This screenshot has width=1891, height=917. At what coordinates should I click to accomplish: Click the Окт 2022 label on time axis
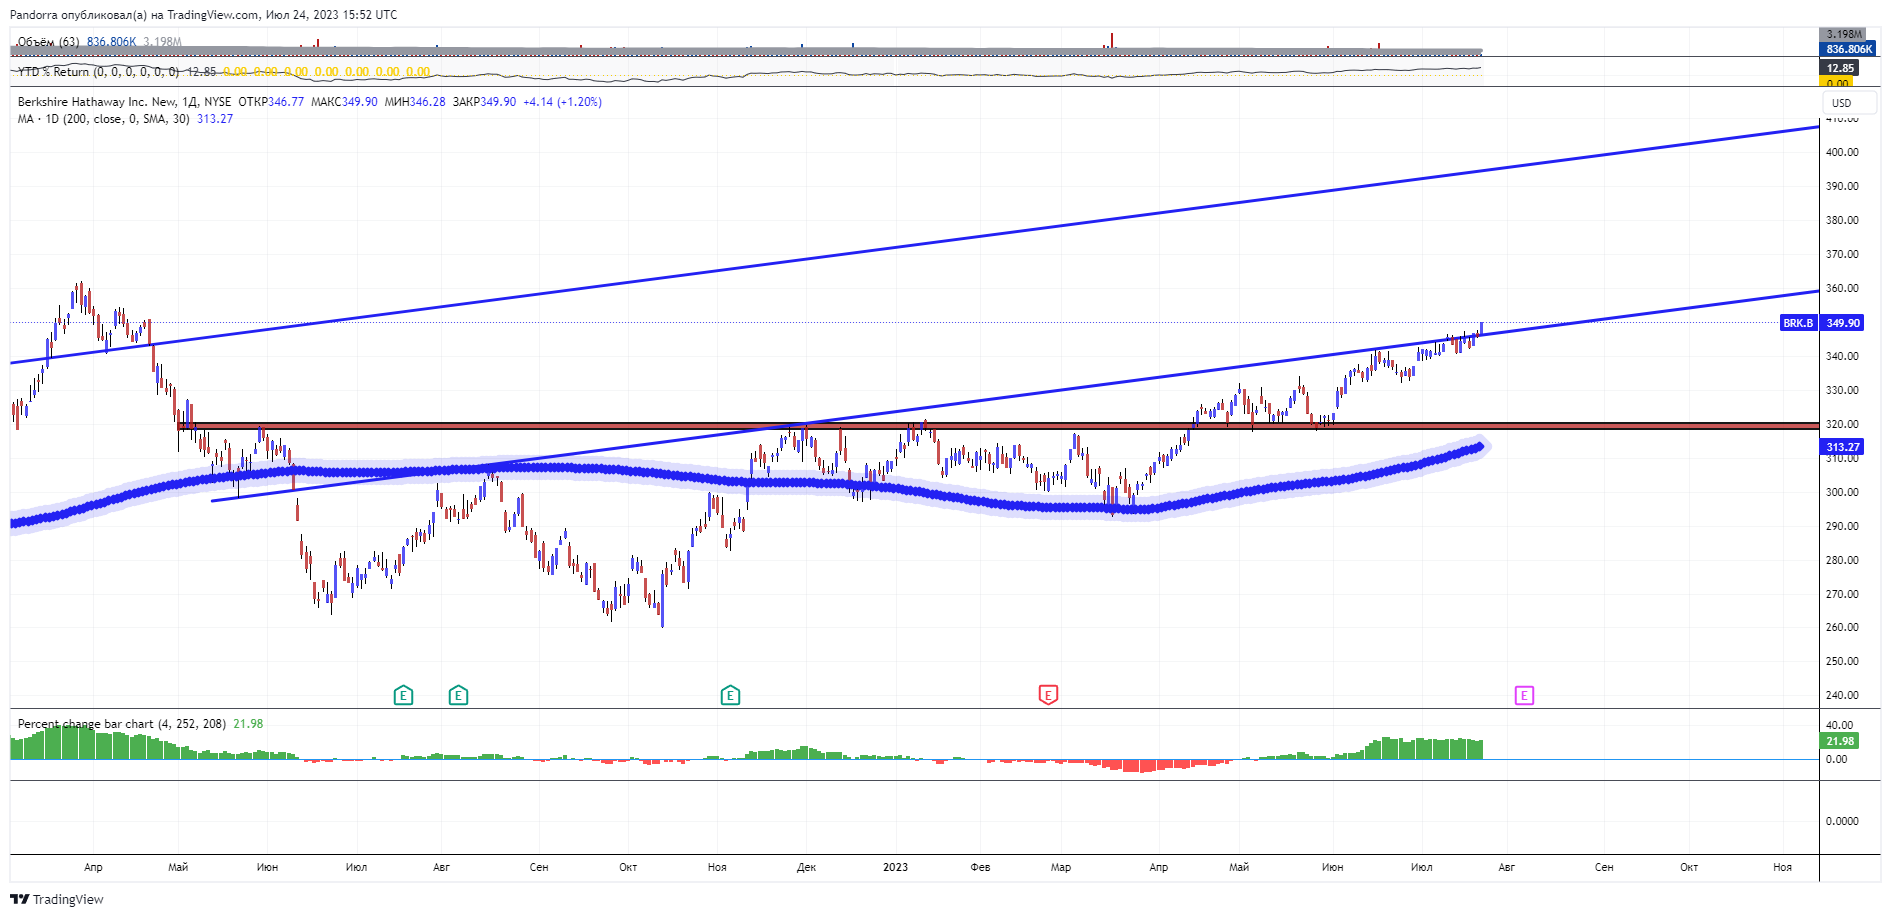[628, 867]
